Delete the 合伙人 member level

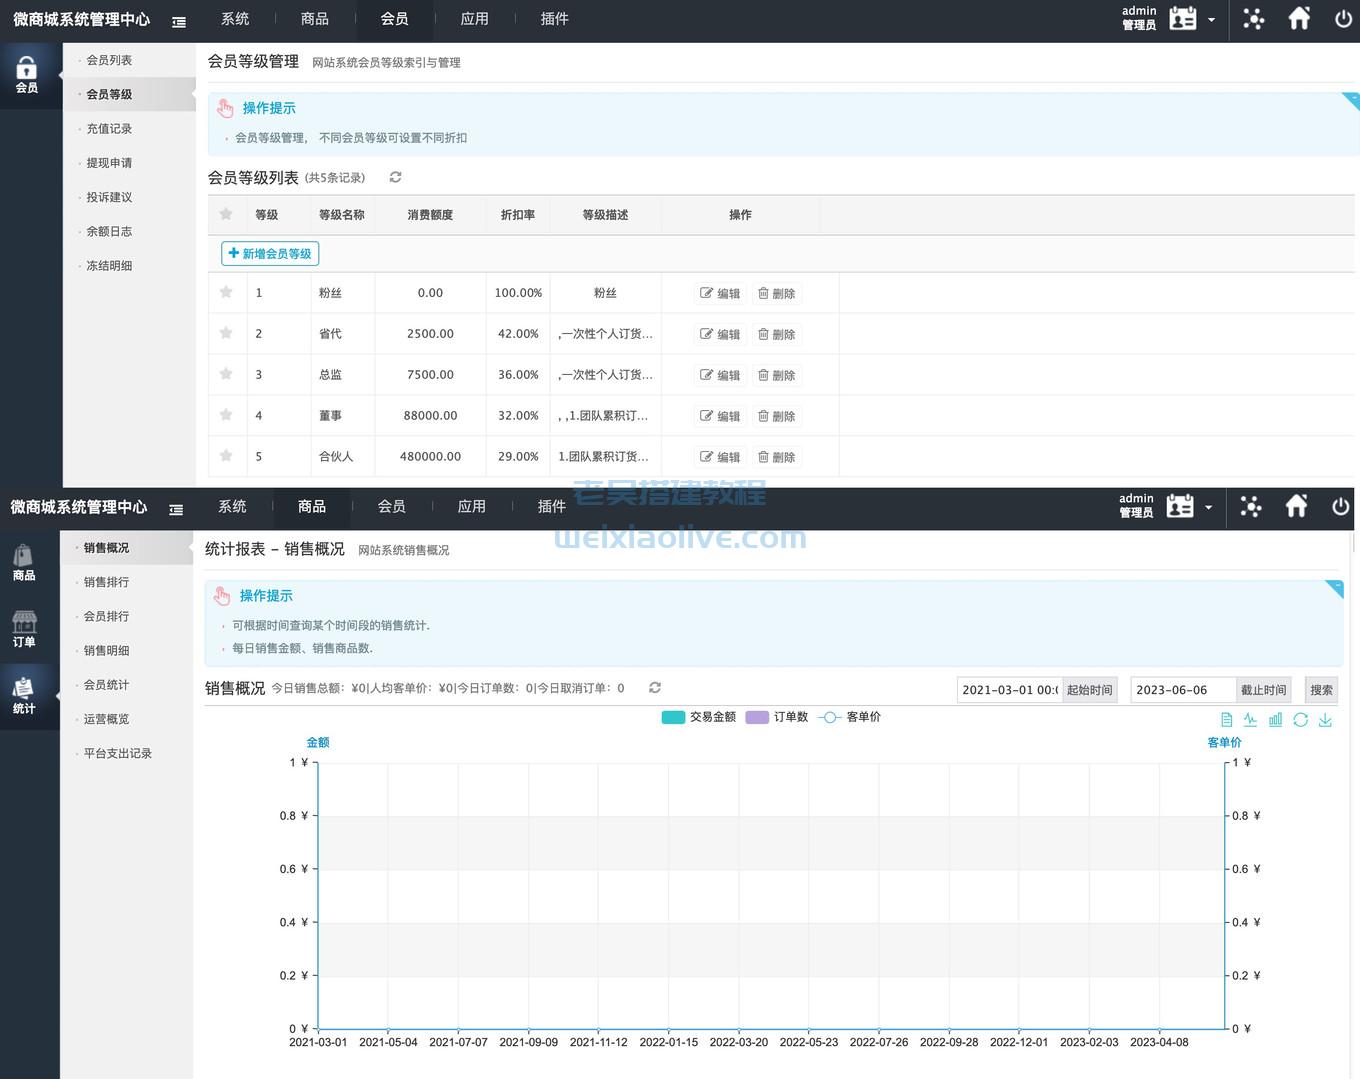tap(776, 457)
